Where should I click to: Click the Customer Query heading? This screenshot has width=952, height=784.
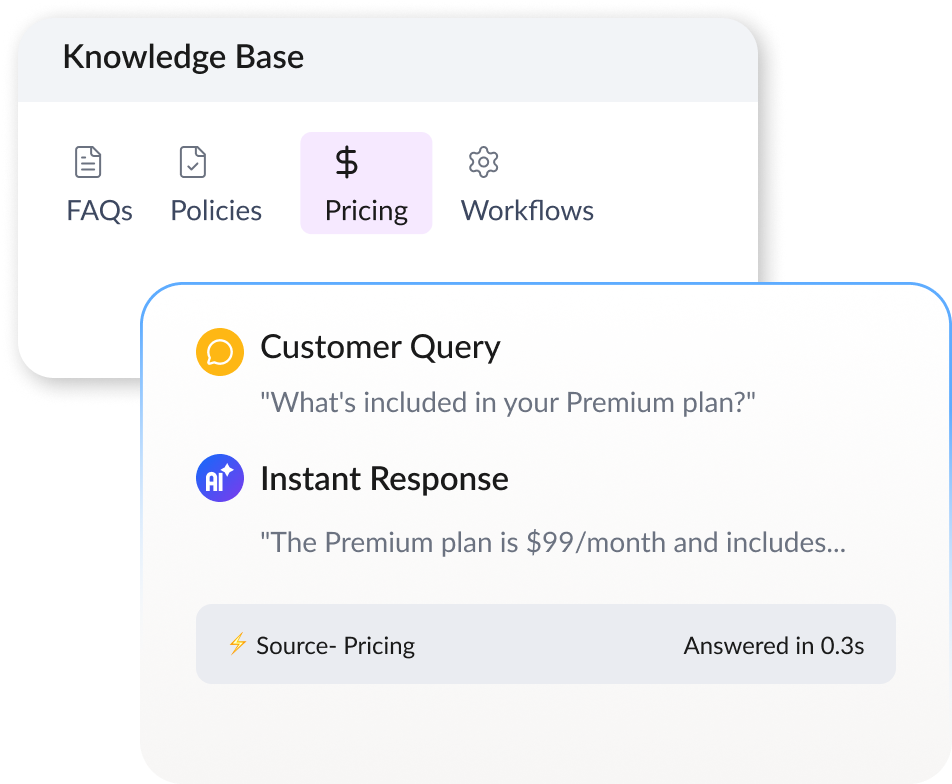[380, 347]
